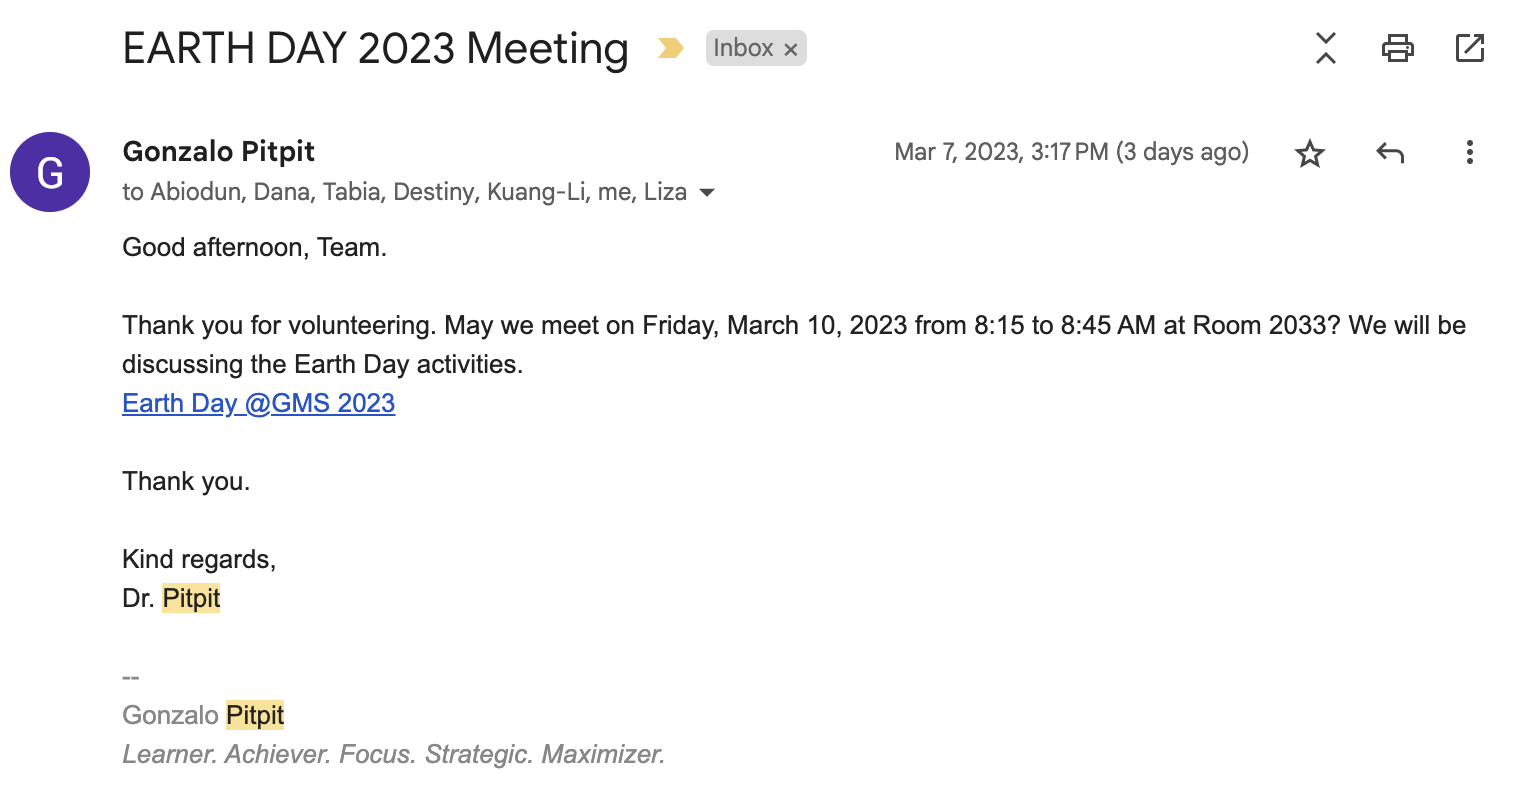Click the purple G sender avatar
The height and width of the screenshot is (802, 1520).
(50, 172)
